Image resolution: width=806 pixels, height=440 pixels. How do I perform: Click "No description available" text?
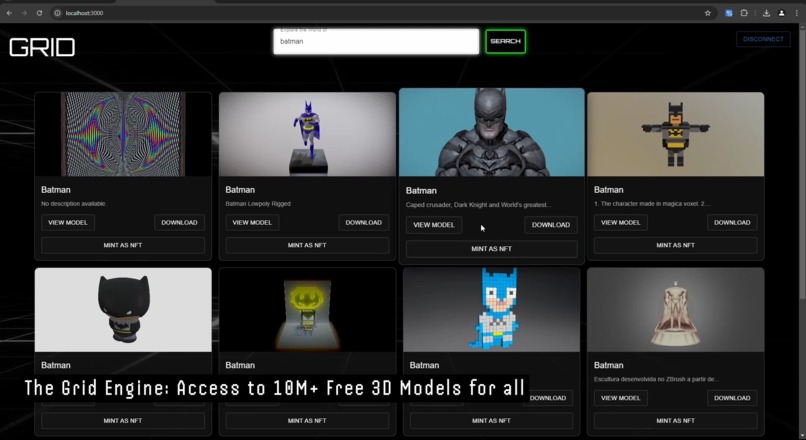(x=74, y=204)
